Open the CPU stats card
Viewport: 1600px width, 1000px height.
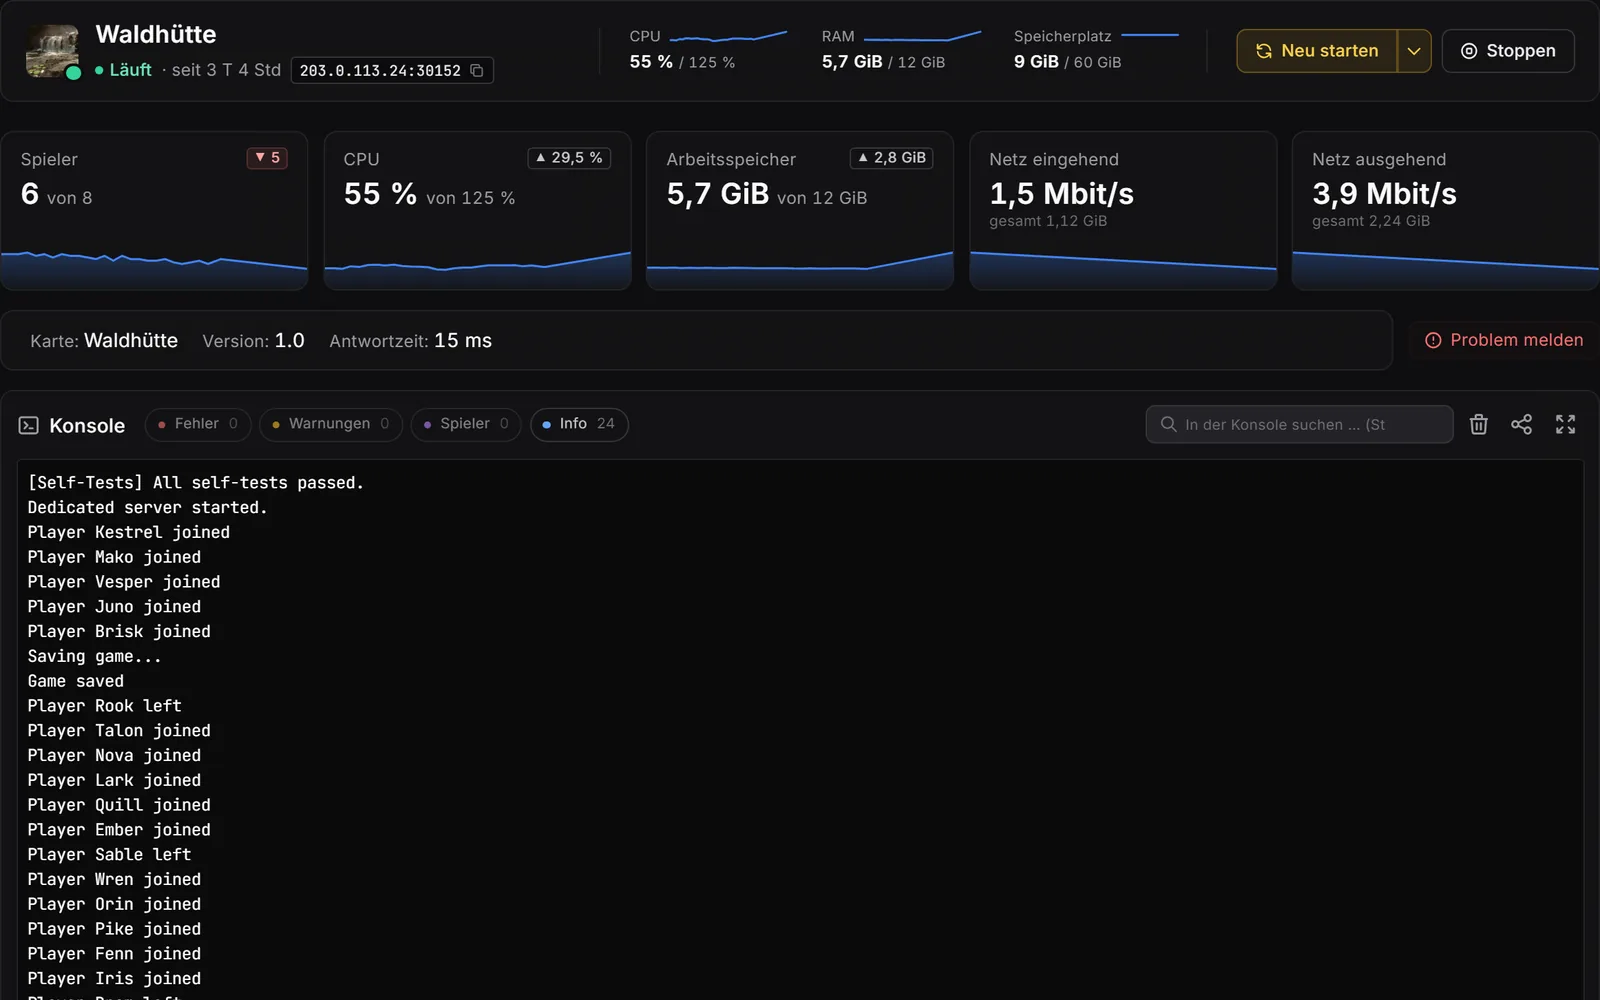tap(477, 211)
